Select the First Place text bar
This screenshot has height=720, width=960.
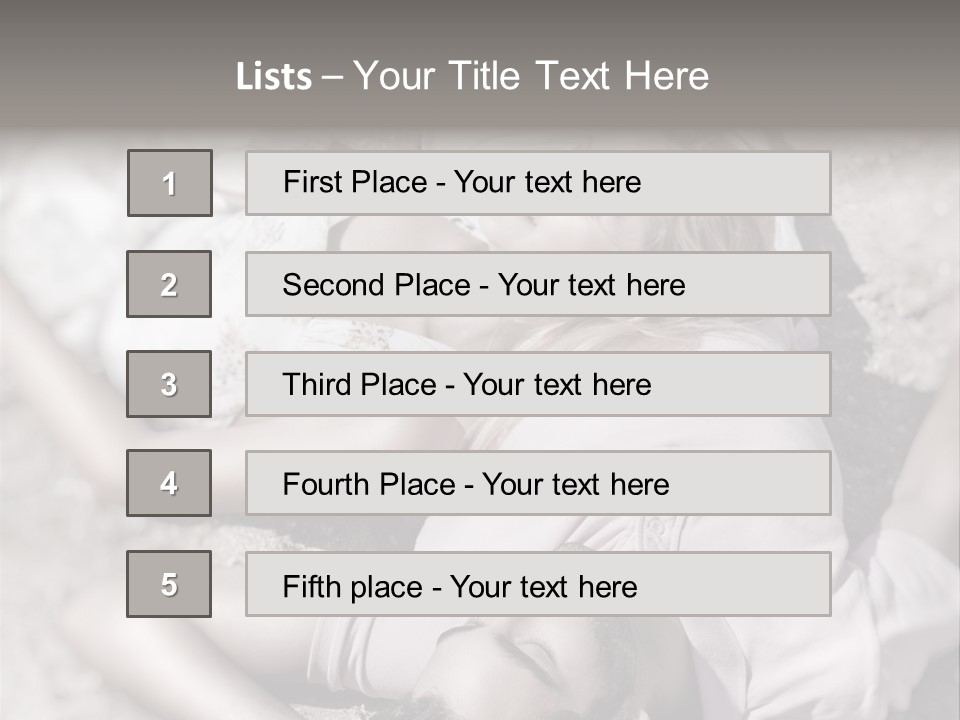pos(538,183)
